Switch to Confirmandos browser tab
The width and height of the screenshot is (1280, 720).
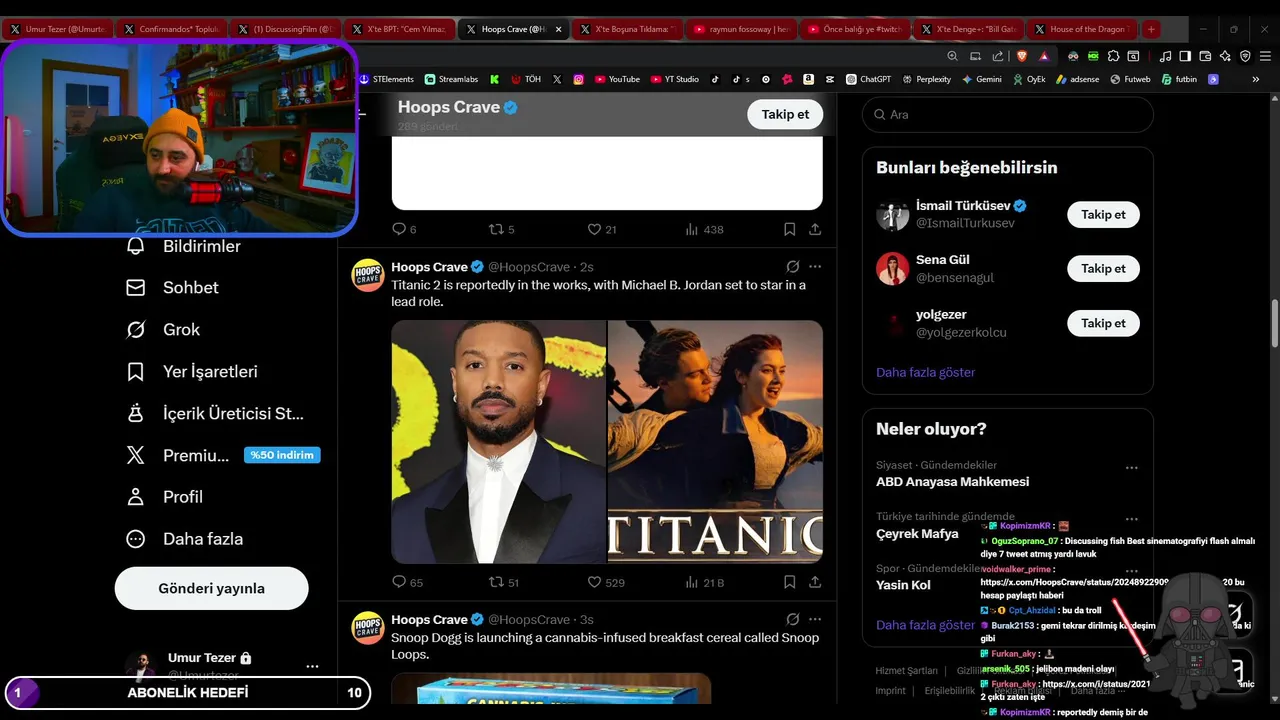click(171, 29)
